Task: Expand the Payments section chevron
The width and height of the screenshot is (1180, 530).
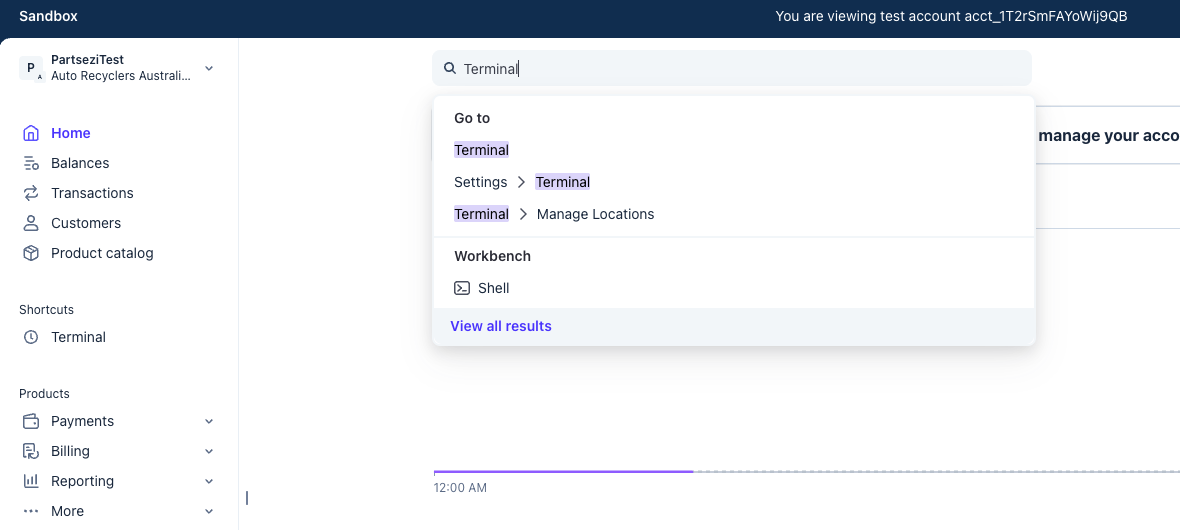Action: click(209, 421)
